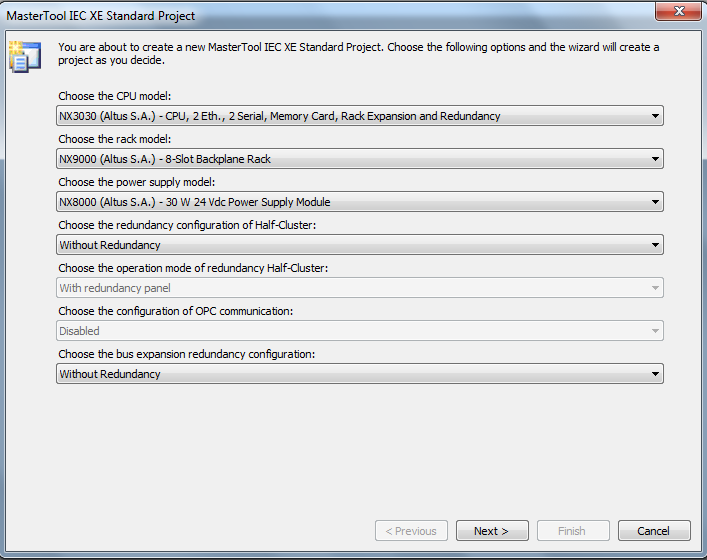Screen dimensions: 707x560
Task: Click the arrow of the OPC communication combo
Action: tap(655, 331)
